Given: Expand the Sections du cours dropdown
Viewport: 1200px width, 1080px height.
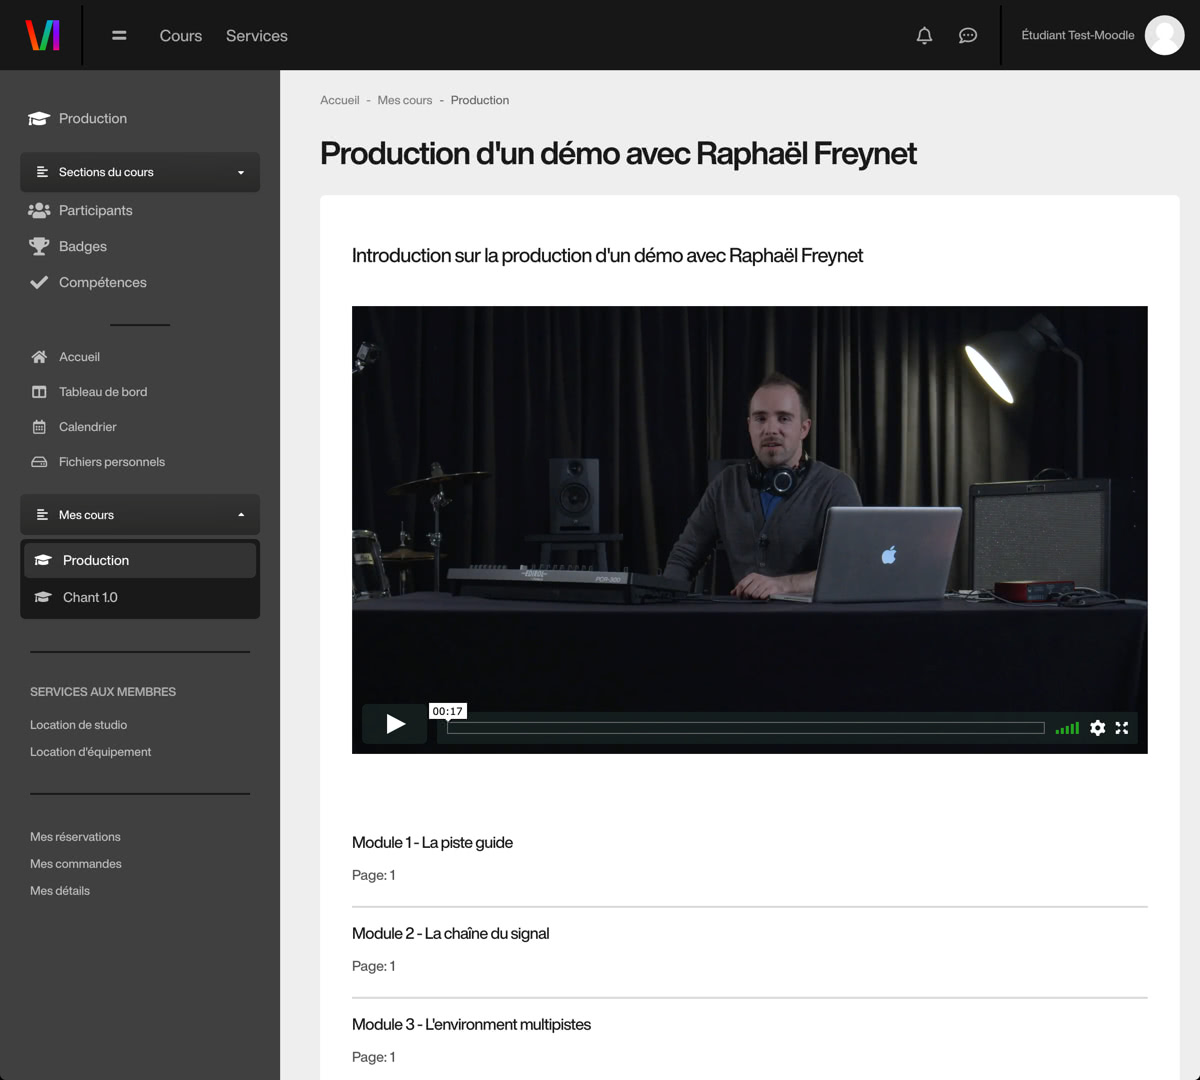Looking at the screenshot, I should pyautogui.click(x=140, y=172).
